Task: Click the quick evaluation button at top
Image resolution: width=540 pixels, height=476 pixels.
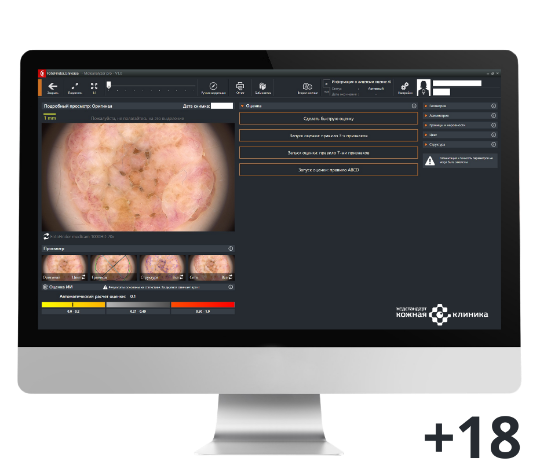Action: pos(329,118)
